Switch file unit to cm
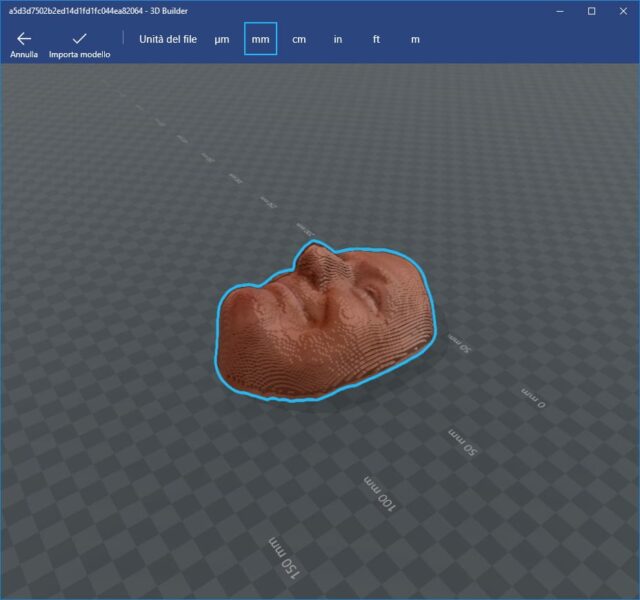 click(x=299, y=39)
